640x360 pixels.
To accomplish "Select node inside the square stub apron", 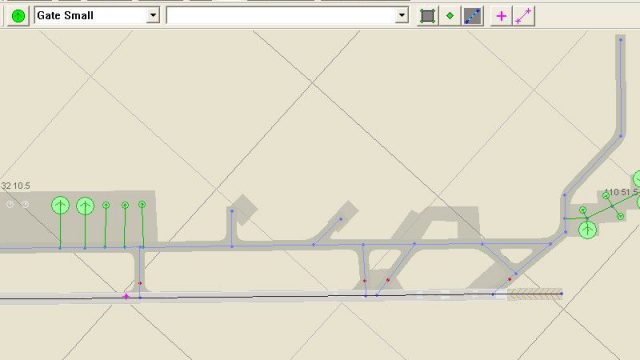I will pyautogui.click(x=232, y=211).
